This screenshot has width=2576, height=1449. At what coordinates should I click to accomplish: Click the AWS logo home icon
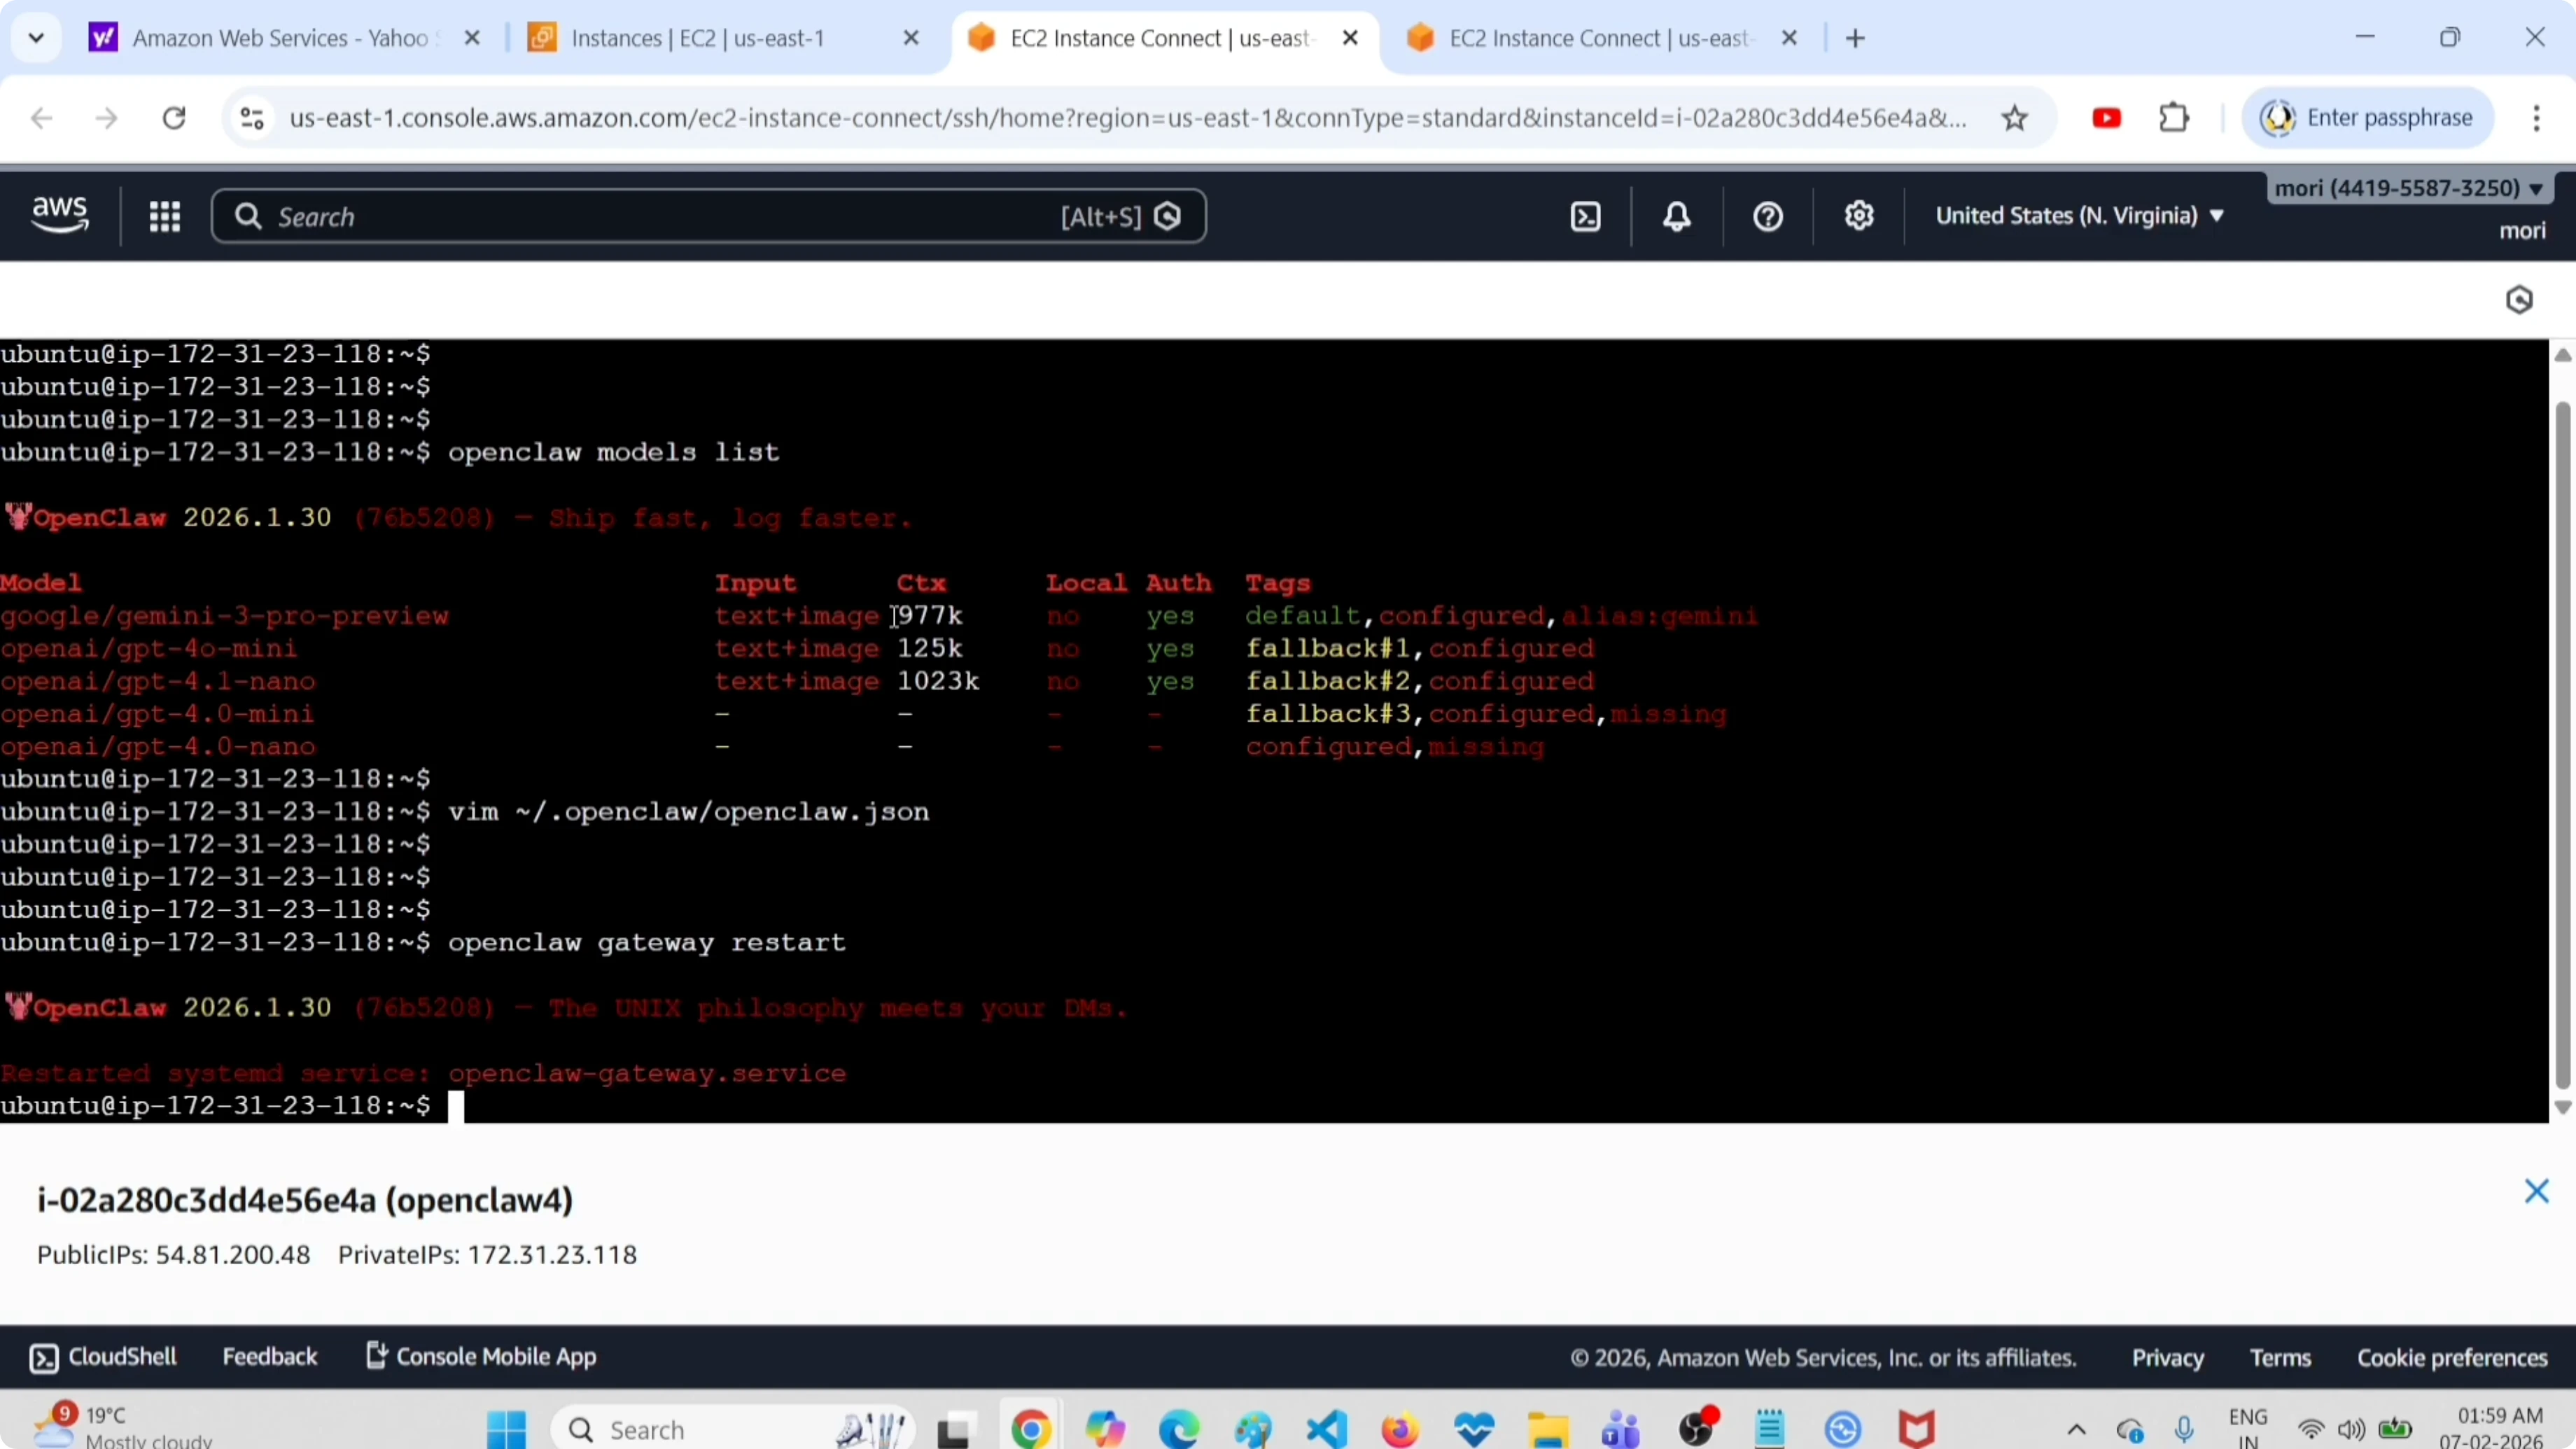[x=60, y=214]
